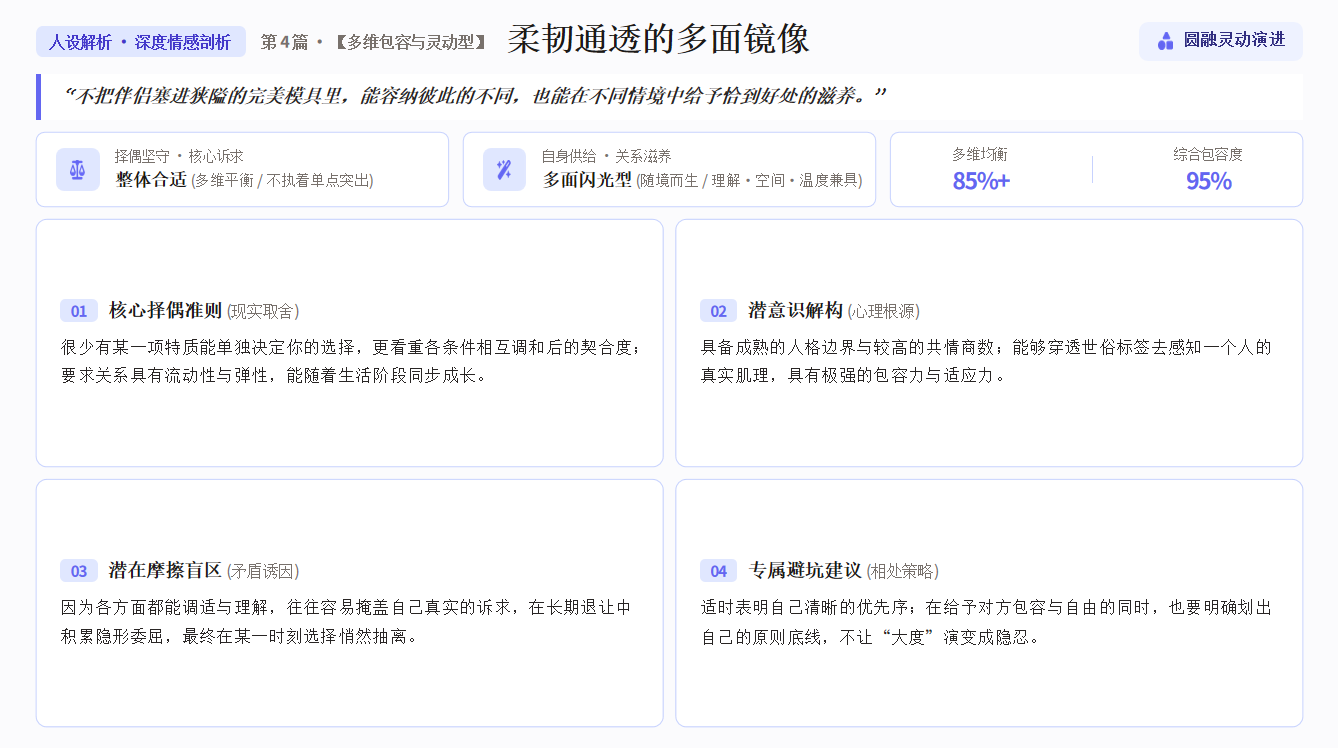Click the 【多维包容与灵动型】 label
1338x748 pixels.
pyautogui.click(x=410, y=42)
